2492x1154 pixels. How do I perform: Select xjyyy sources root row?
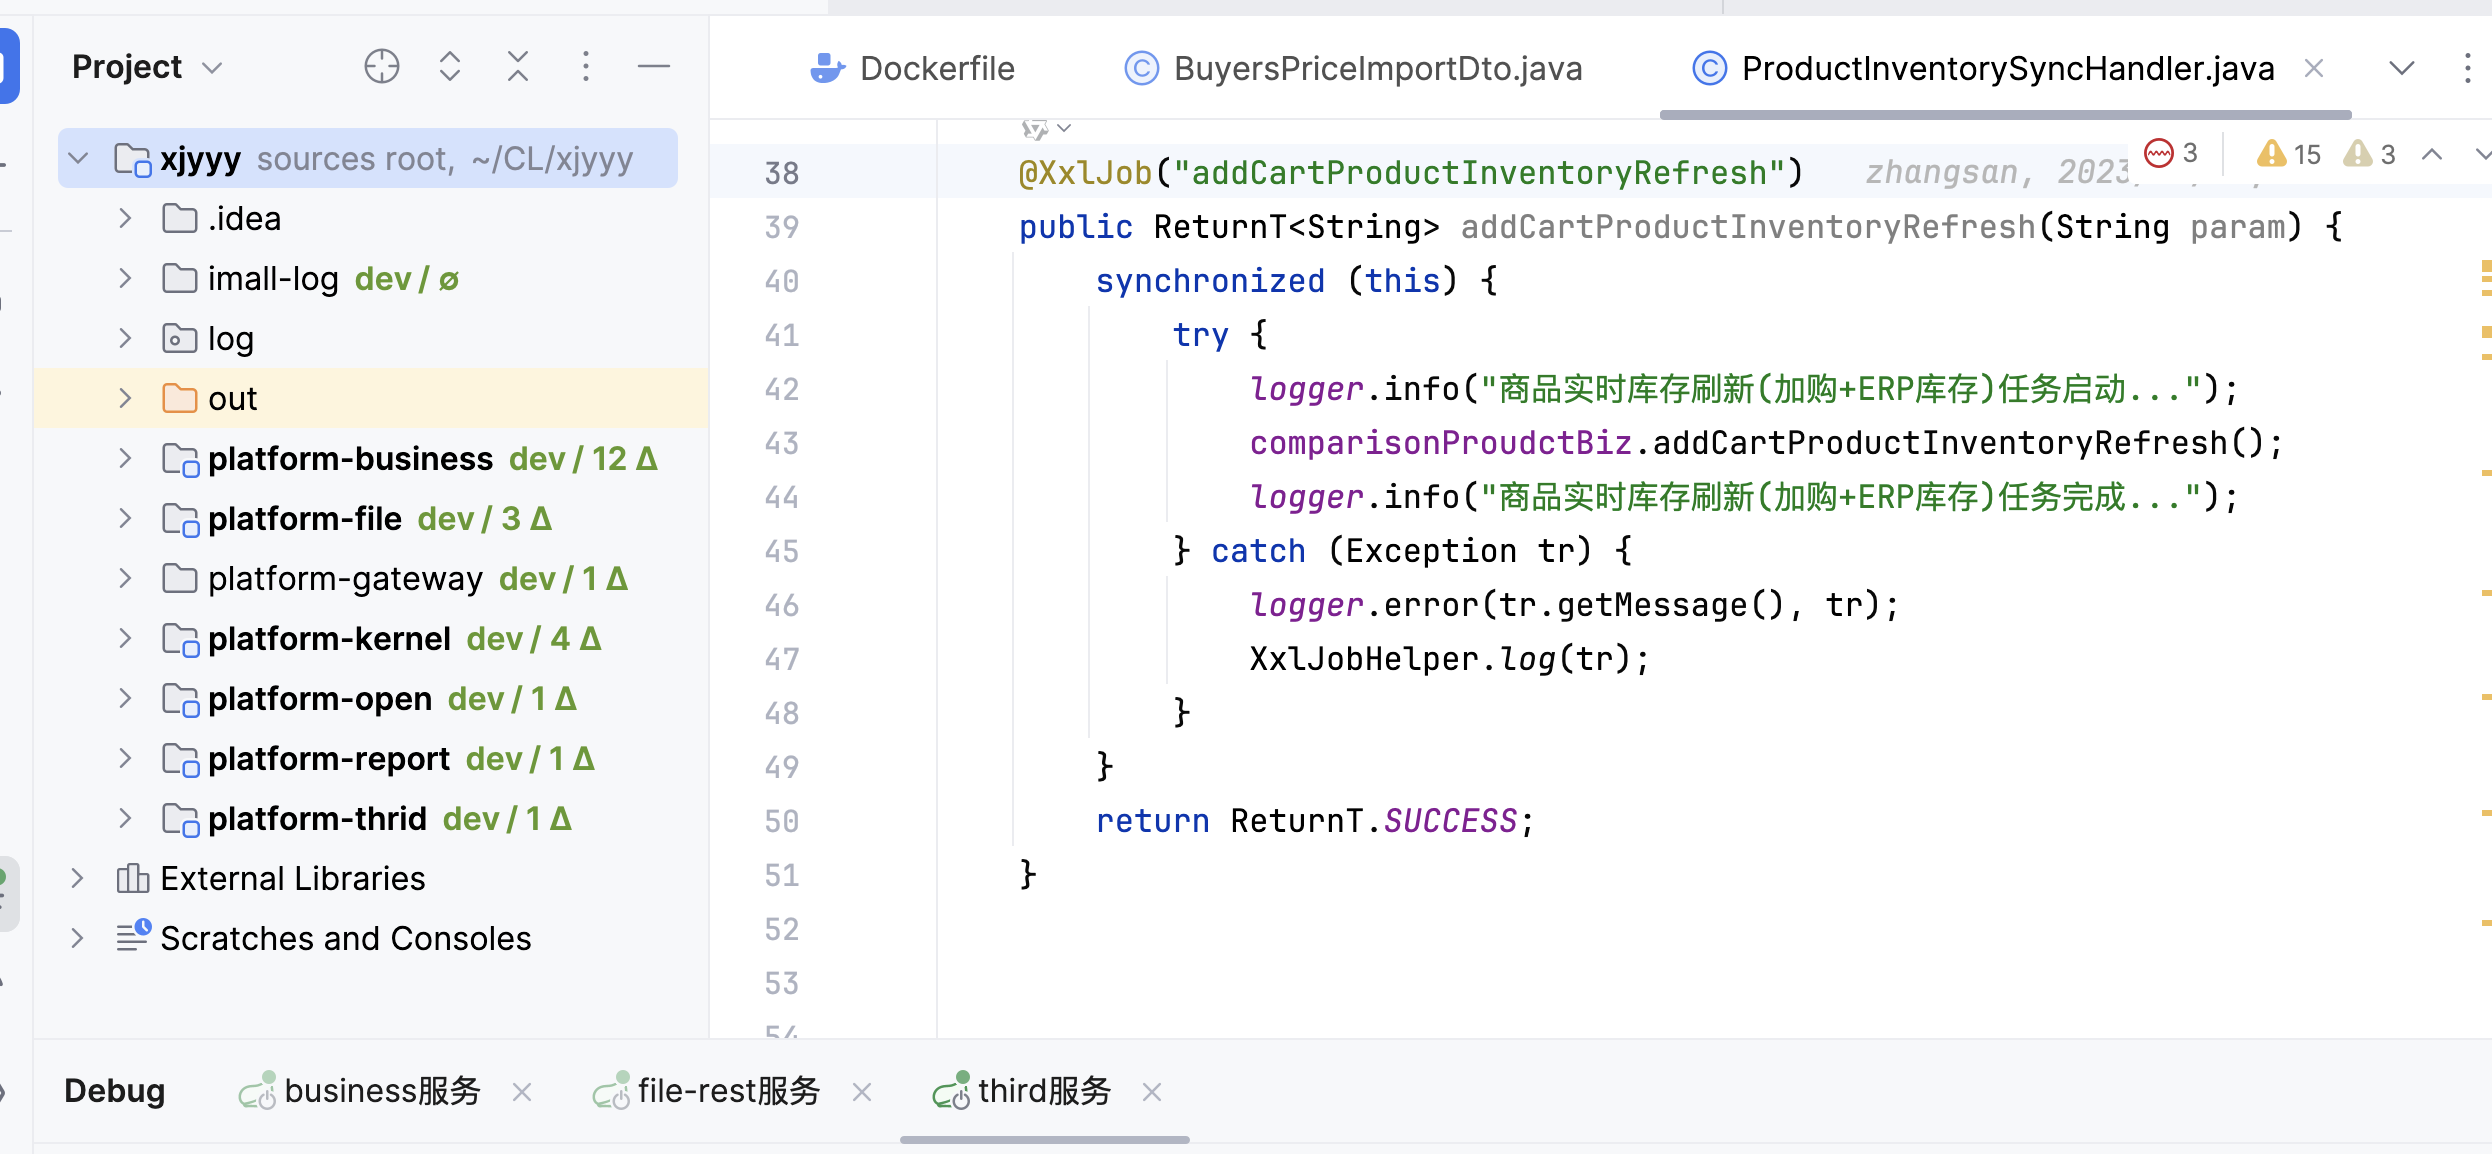pos(368,158)
